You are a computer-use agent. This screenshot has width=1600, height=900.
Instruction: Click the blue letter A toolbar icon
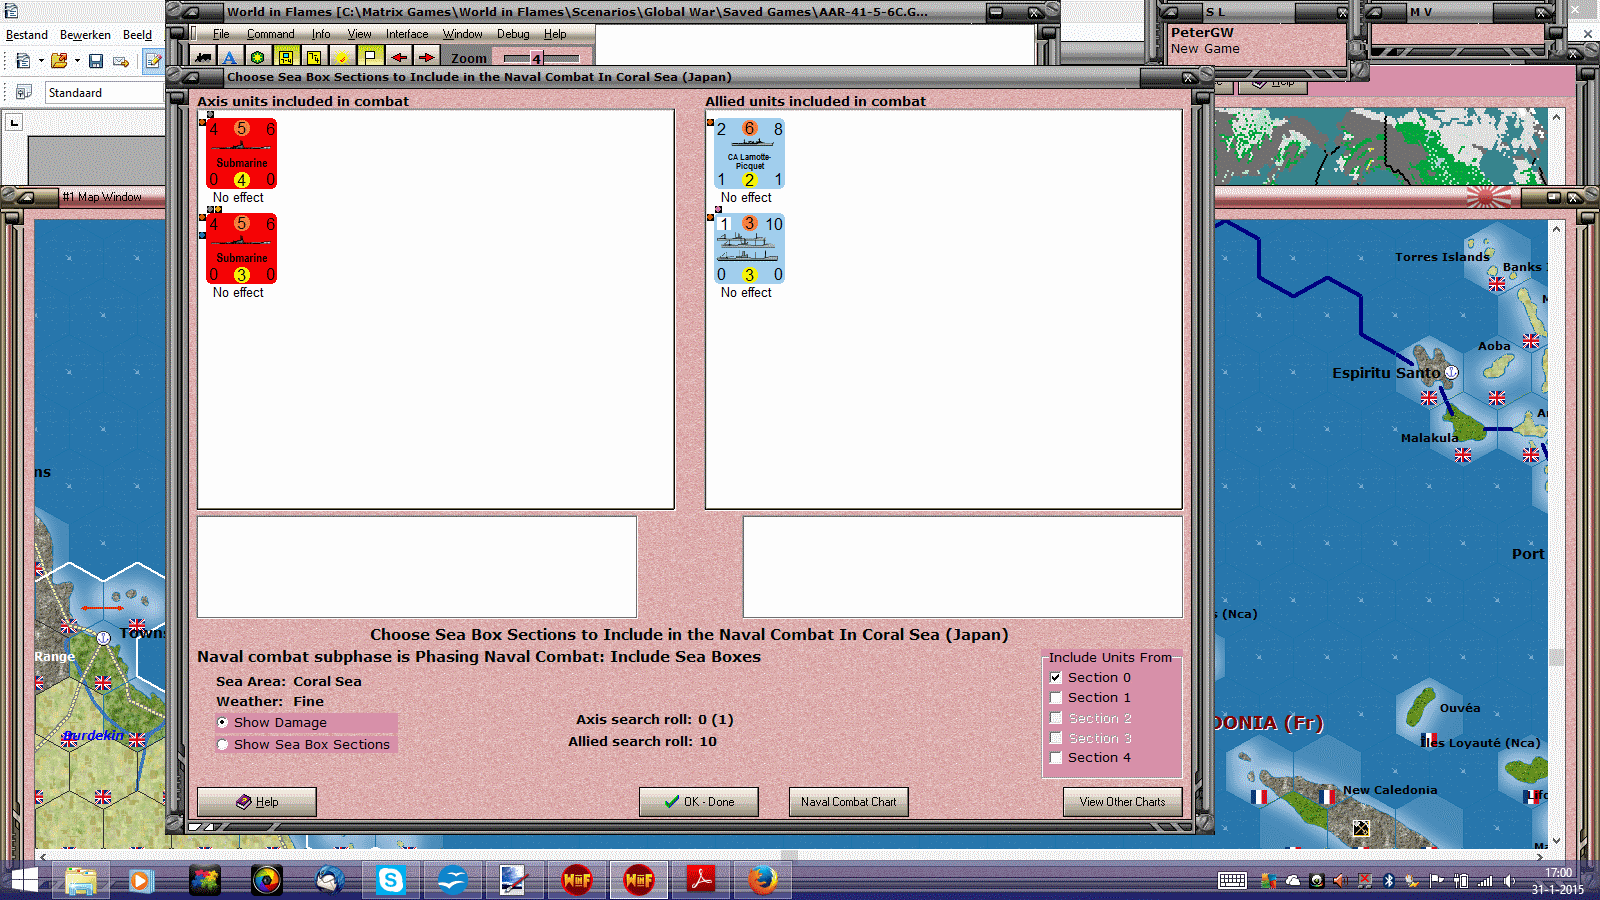230,58
